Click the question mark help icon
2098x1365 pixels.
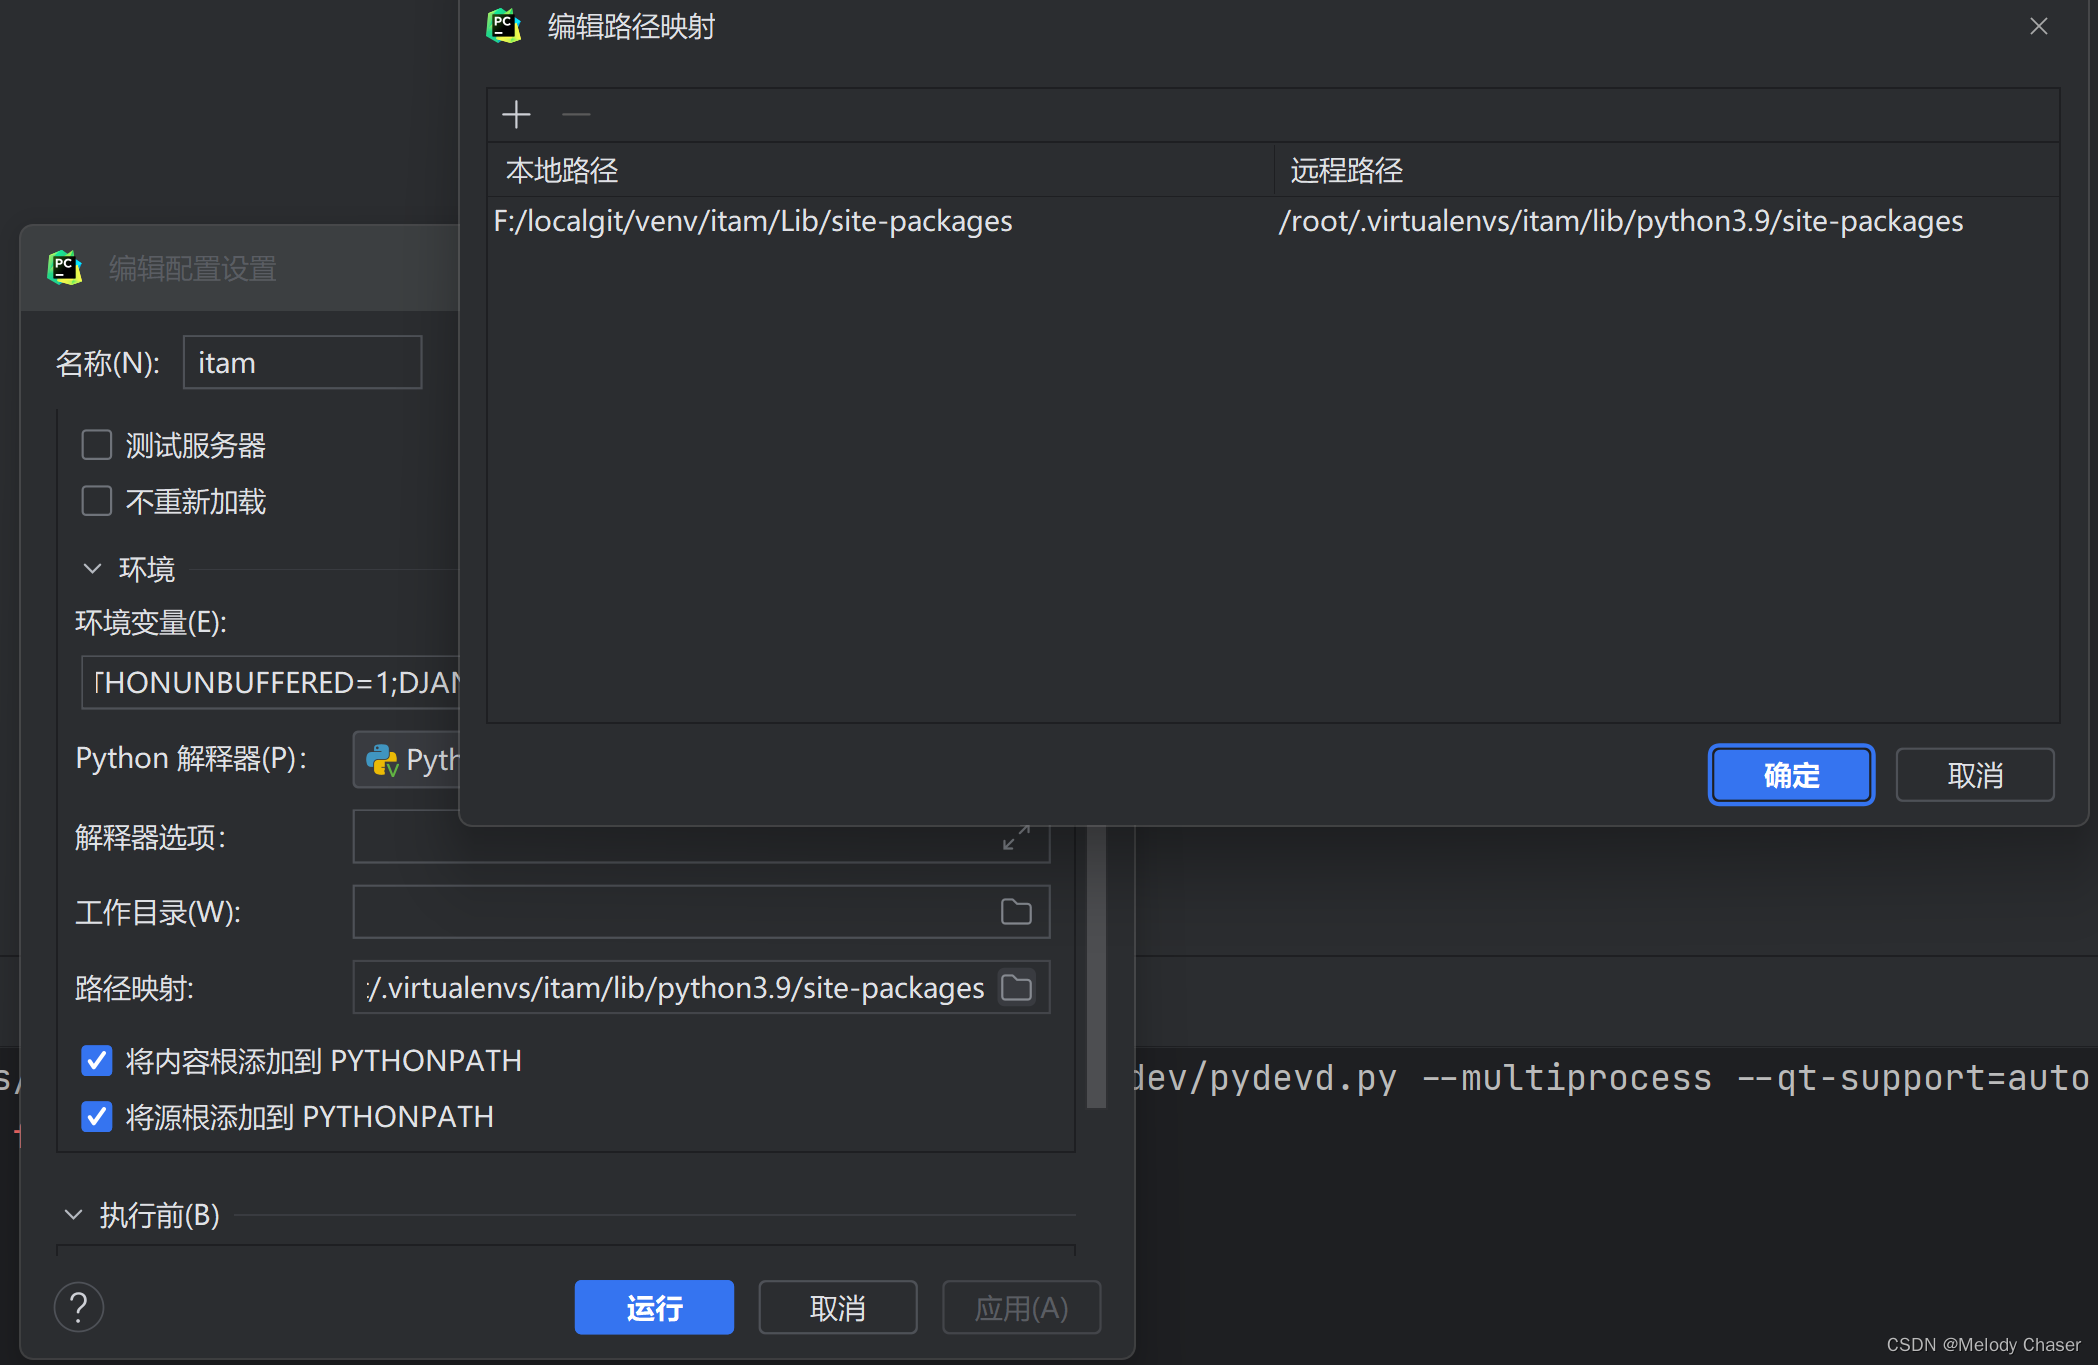pos(79,1307)
